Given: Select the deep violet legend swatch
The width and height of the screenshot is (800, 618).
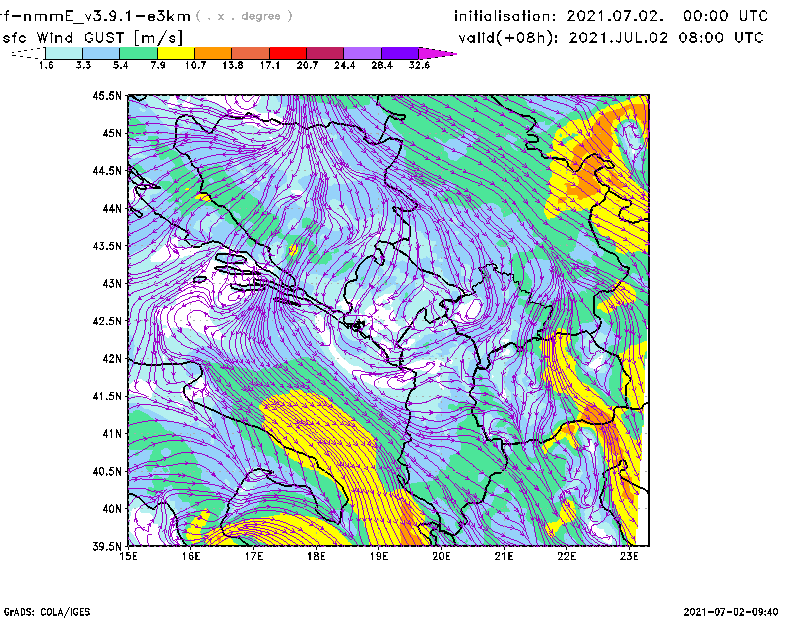Looking at the screenshot, I should [399, 53].
